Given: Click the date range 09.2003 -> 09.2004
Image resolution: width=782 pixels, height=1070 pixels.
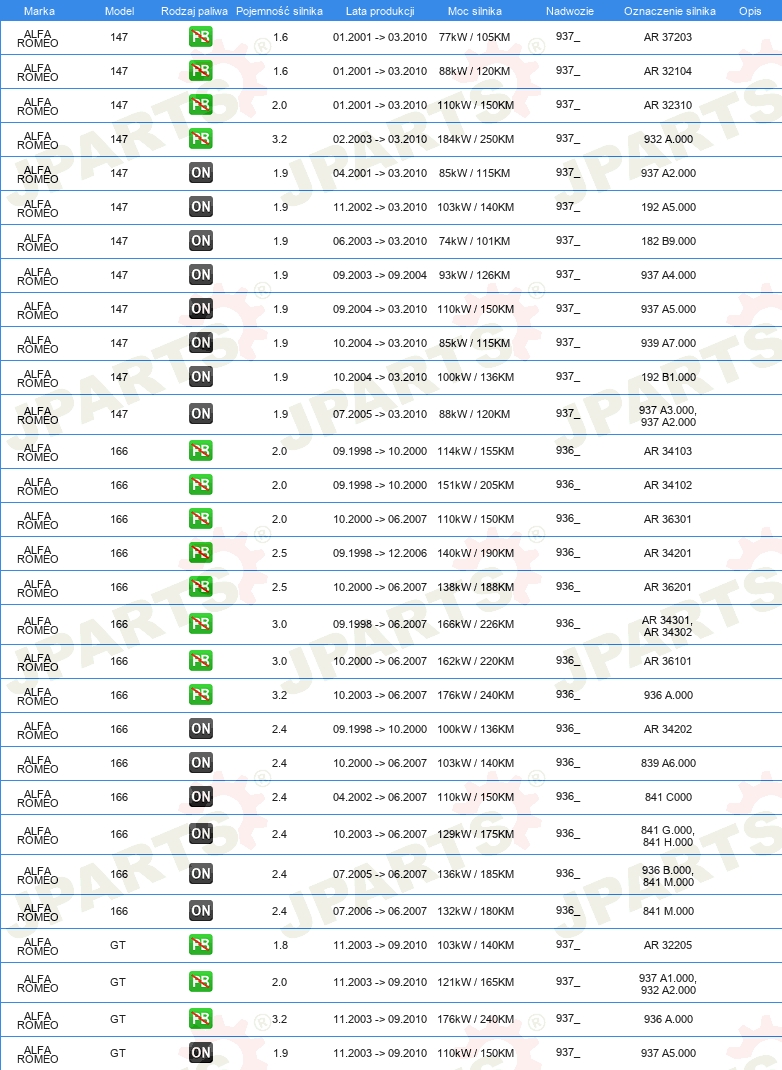Looking at the screenshot, I should point(380,275).
